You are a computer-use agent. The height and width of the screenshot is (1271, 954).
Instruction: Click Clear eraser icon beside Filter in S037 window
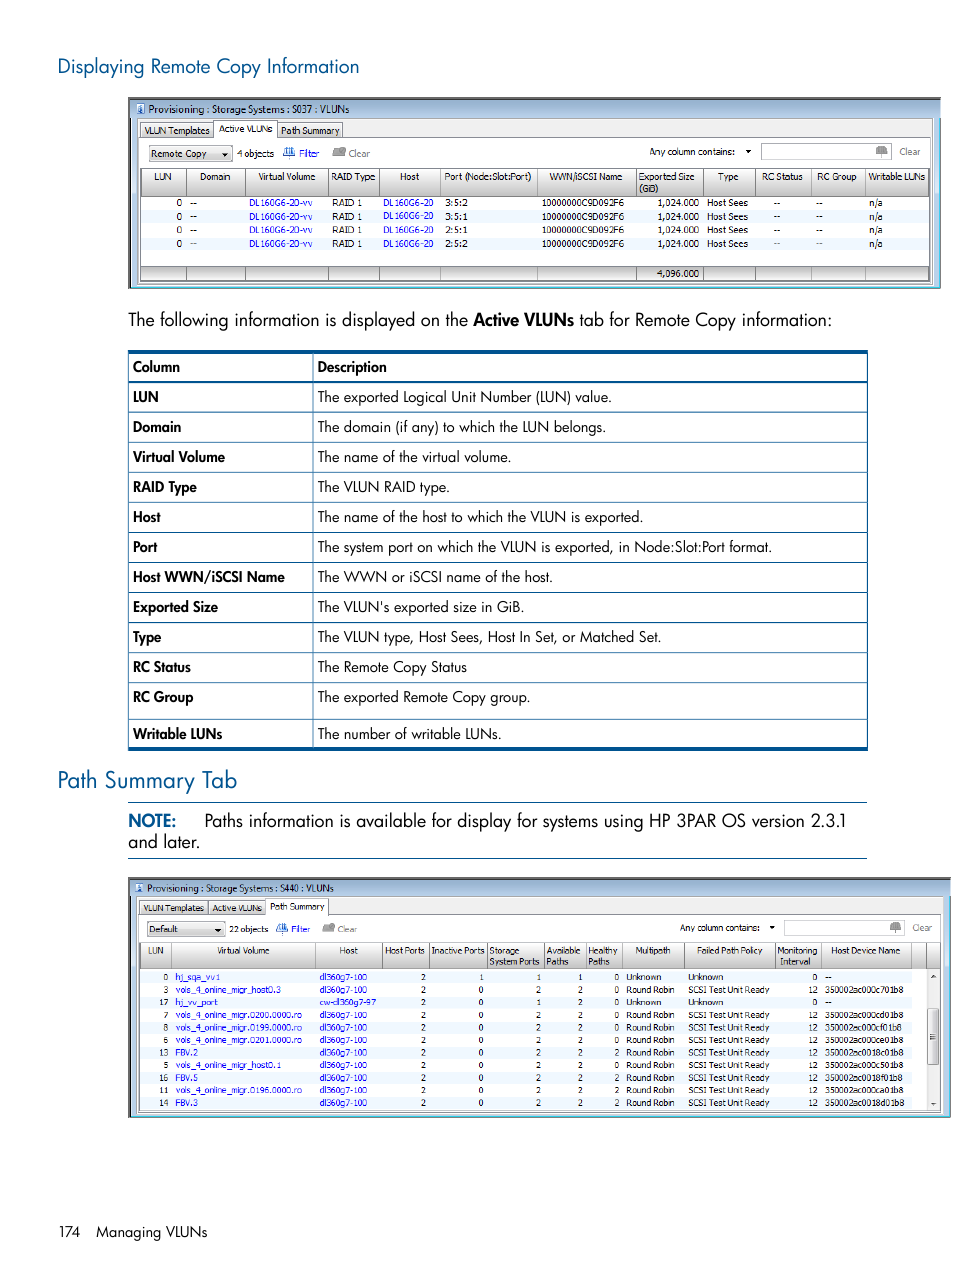(339, 153)
